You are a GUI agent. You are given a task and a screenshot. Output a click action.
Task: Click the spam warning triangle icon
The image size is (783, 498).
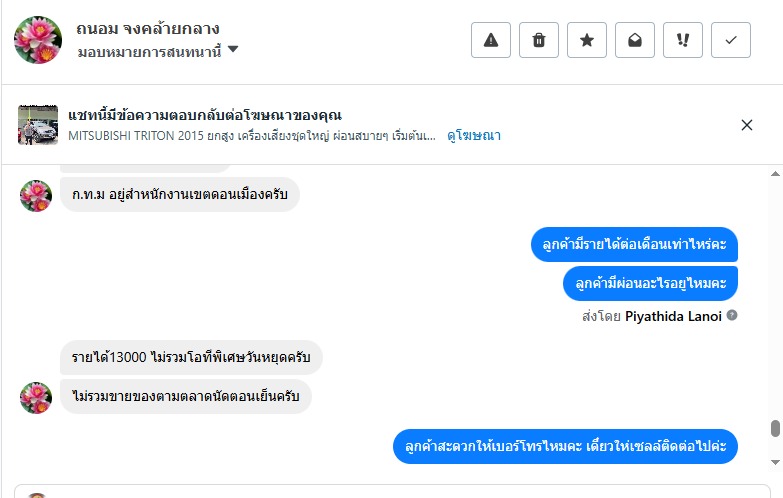(x=490, y=40)
